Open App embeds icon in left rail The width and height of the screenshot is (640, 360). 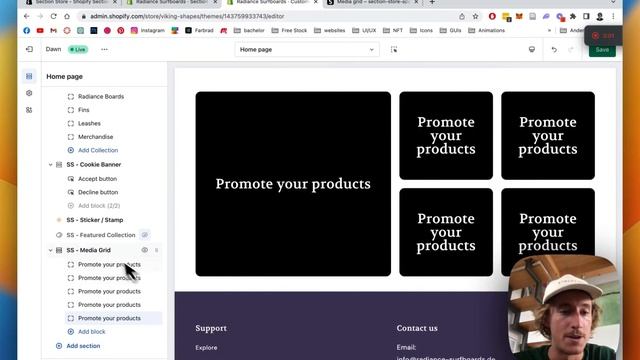click(x=29, y=110)
